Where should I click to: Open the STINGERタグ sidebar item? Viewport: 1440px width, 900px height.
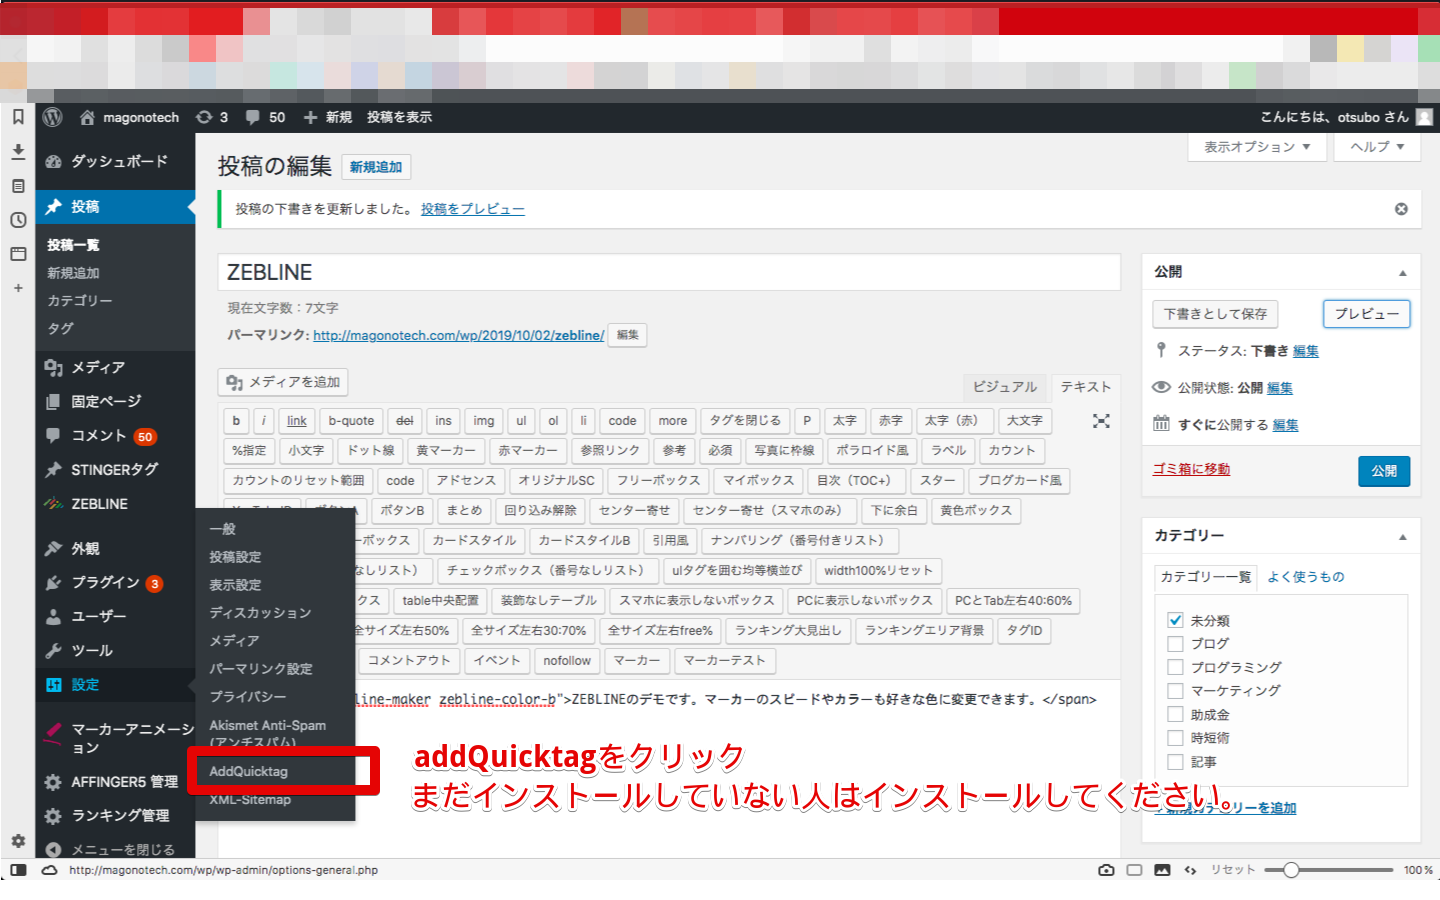click(x=115, y=470)
